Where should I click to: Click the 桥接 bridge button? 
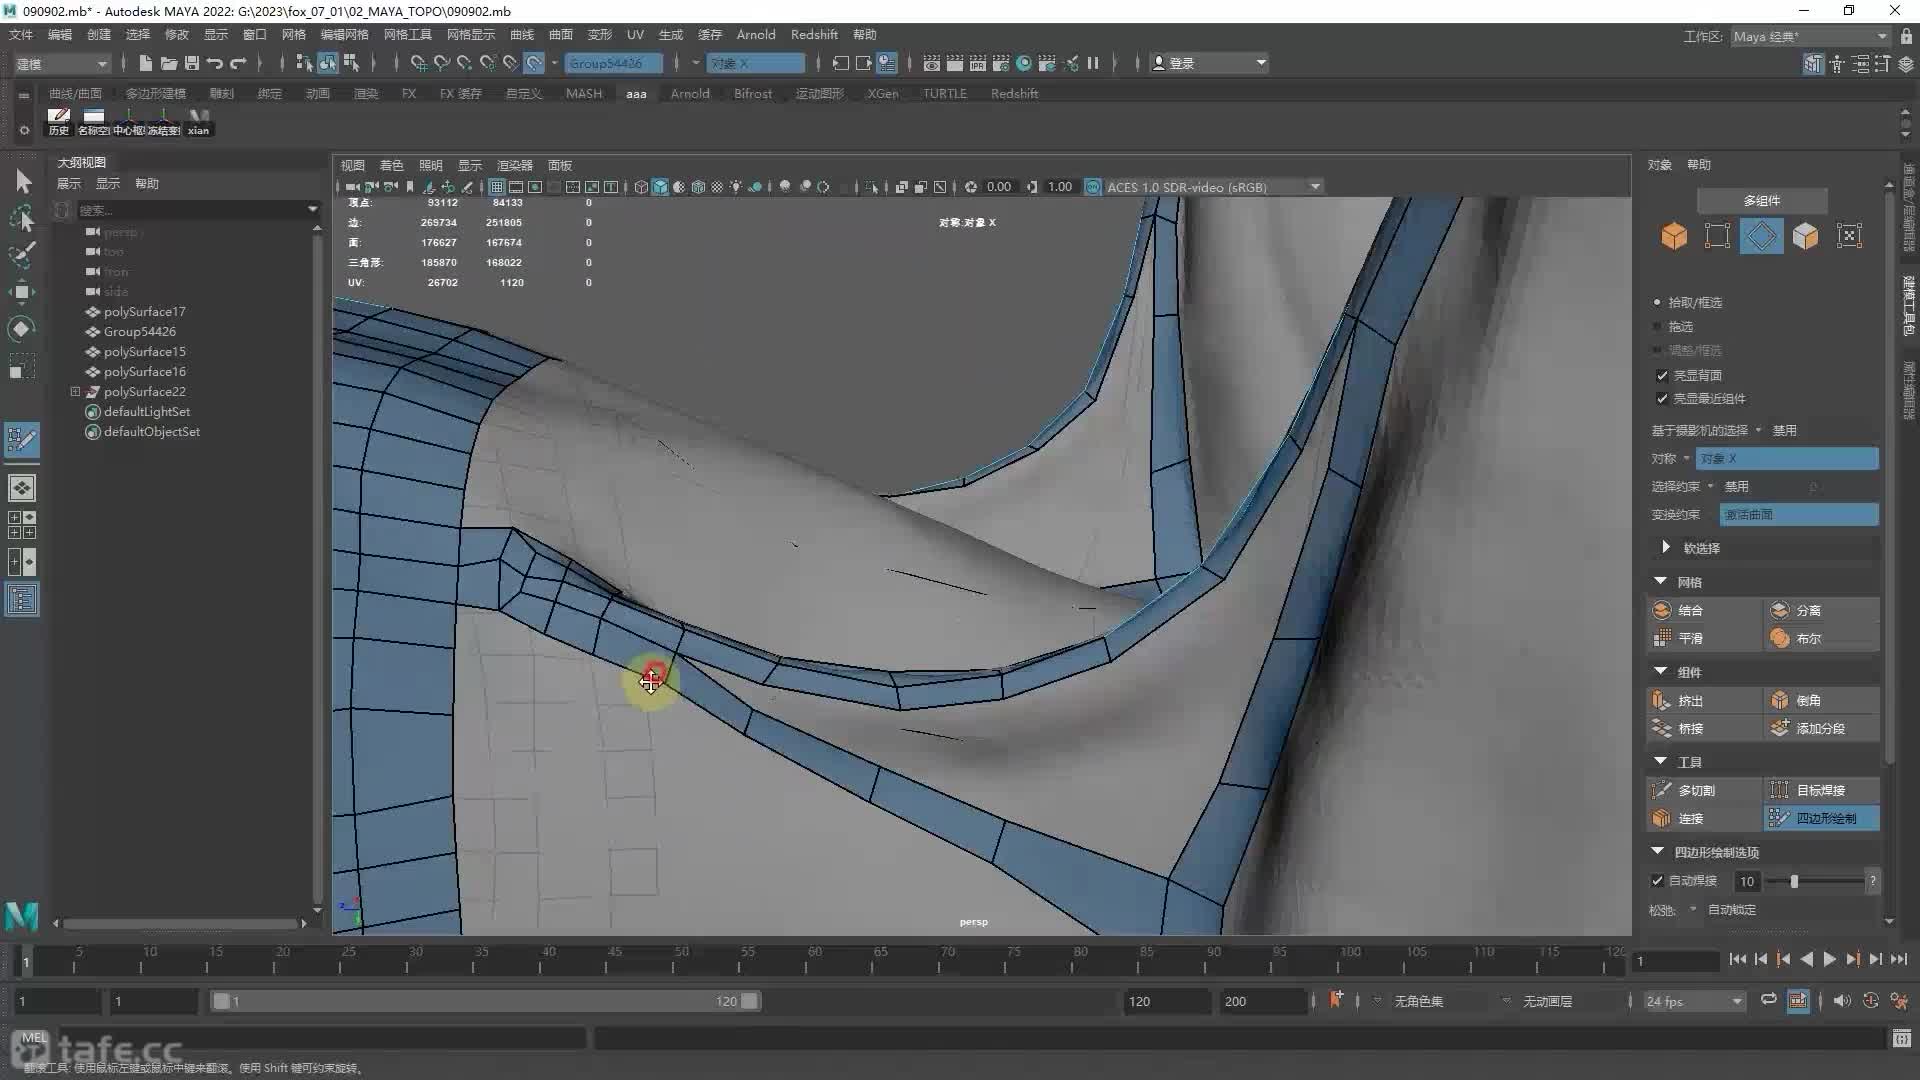[x=1703, y=729]
